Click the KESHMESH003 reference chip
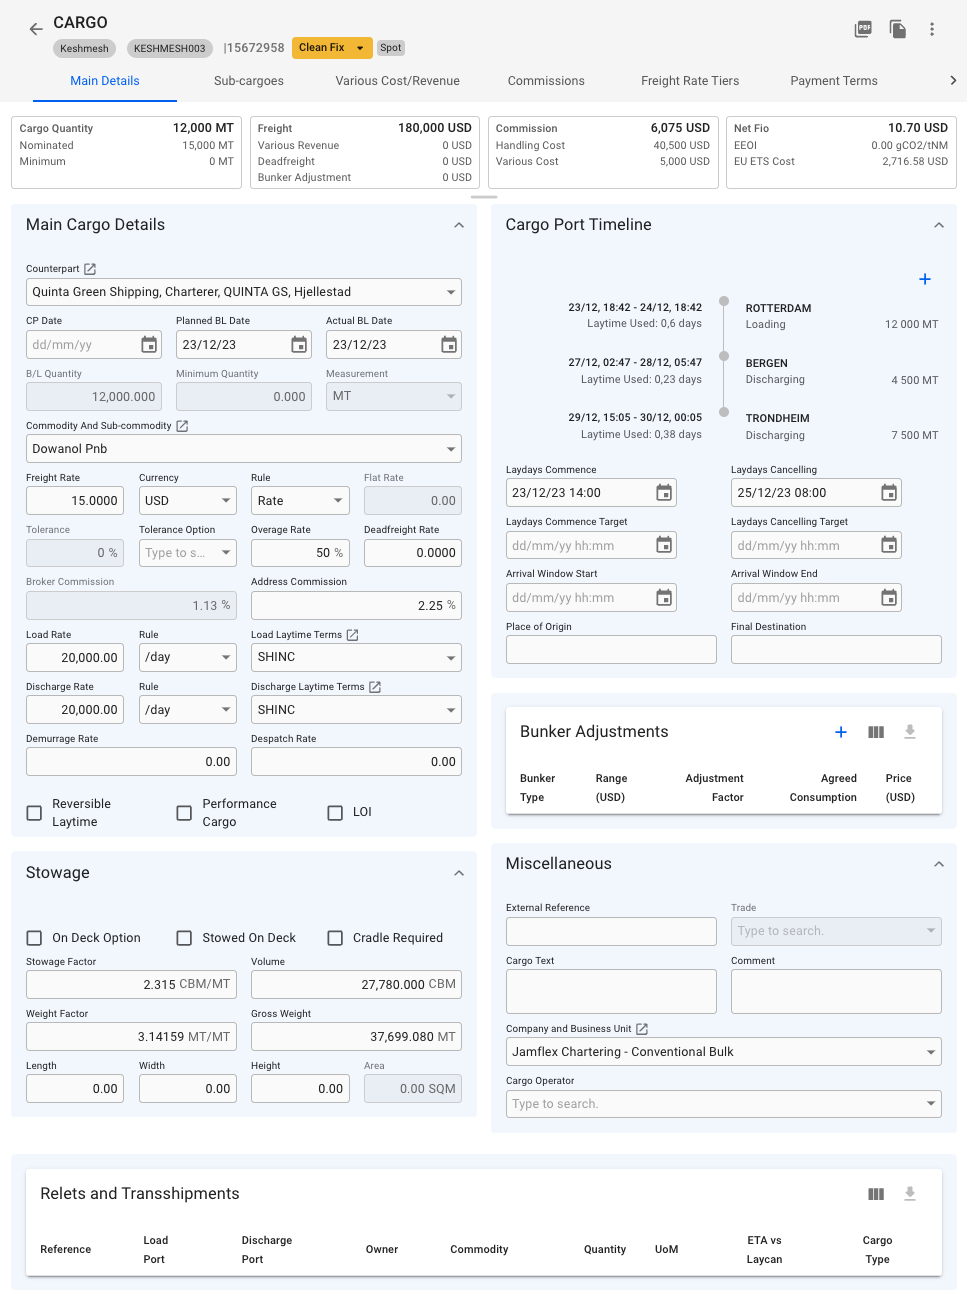Viewport: 967px width, 1296px height. click(x=169, y=48)
